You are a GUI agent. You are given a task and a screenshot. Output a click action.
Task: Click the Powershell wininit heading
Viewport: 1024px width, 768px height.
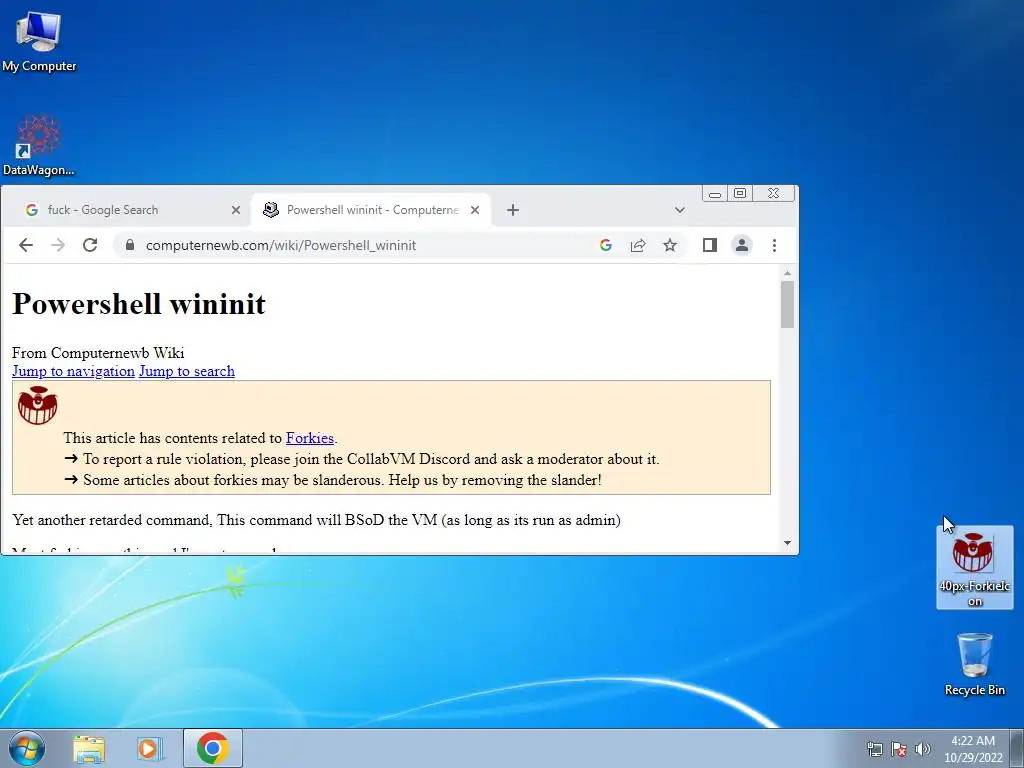[x=138, y=304]
